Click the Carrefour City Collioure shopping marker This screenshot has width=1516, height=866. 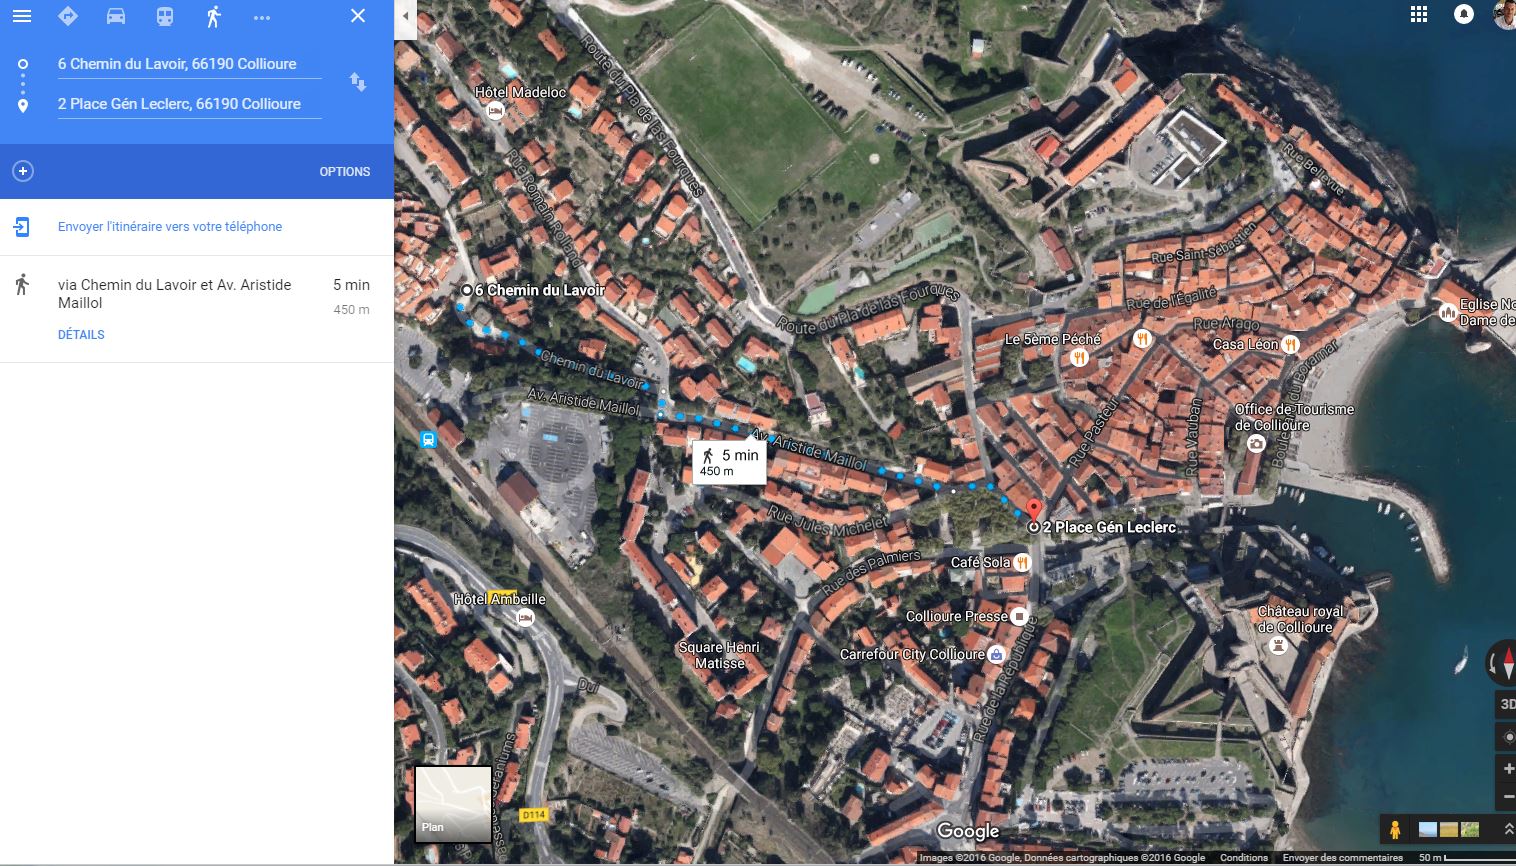[996, 655]
